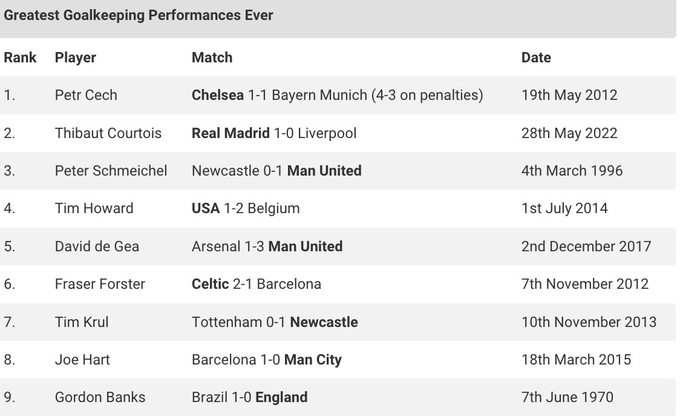Click Thibaut Courtois in the player column

100,133
